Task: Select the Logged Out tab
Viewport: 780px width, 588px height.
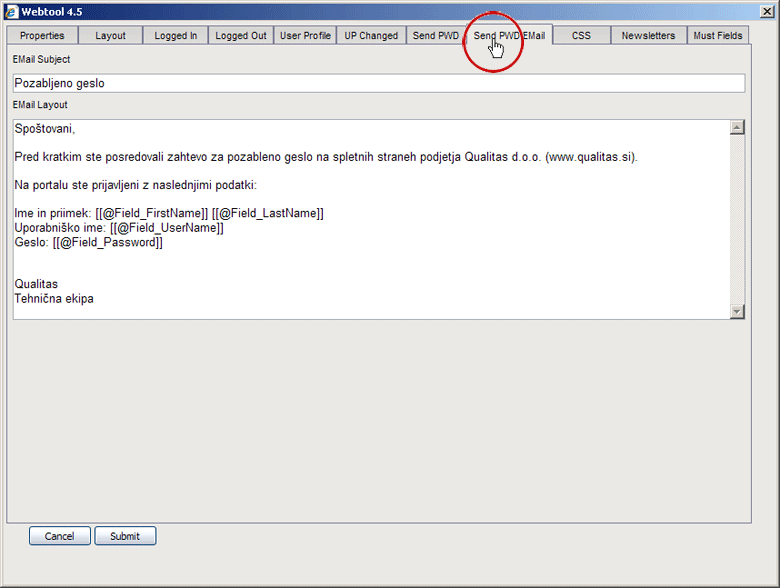Action: (x=241, y=35)
